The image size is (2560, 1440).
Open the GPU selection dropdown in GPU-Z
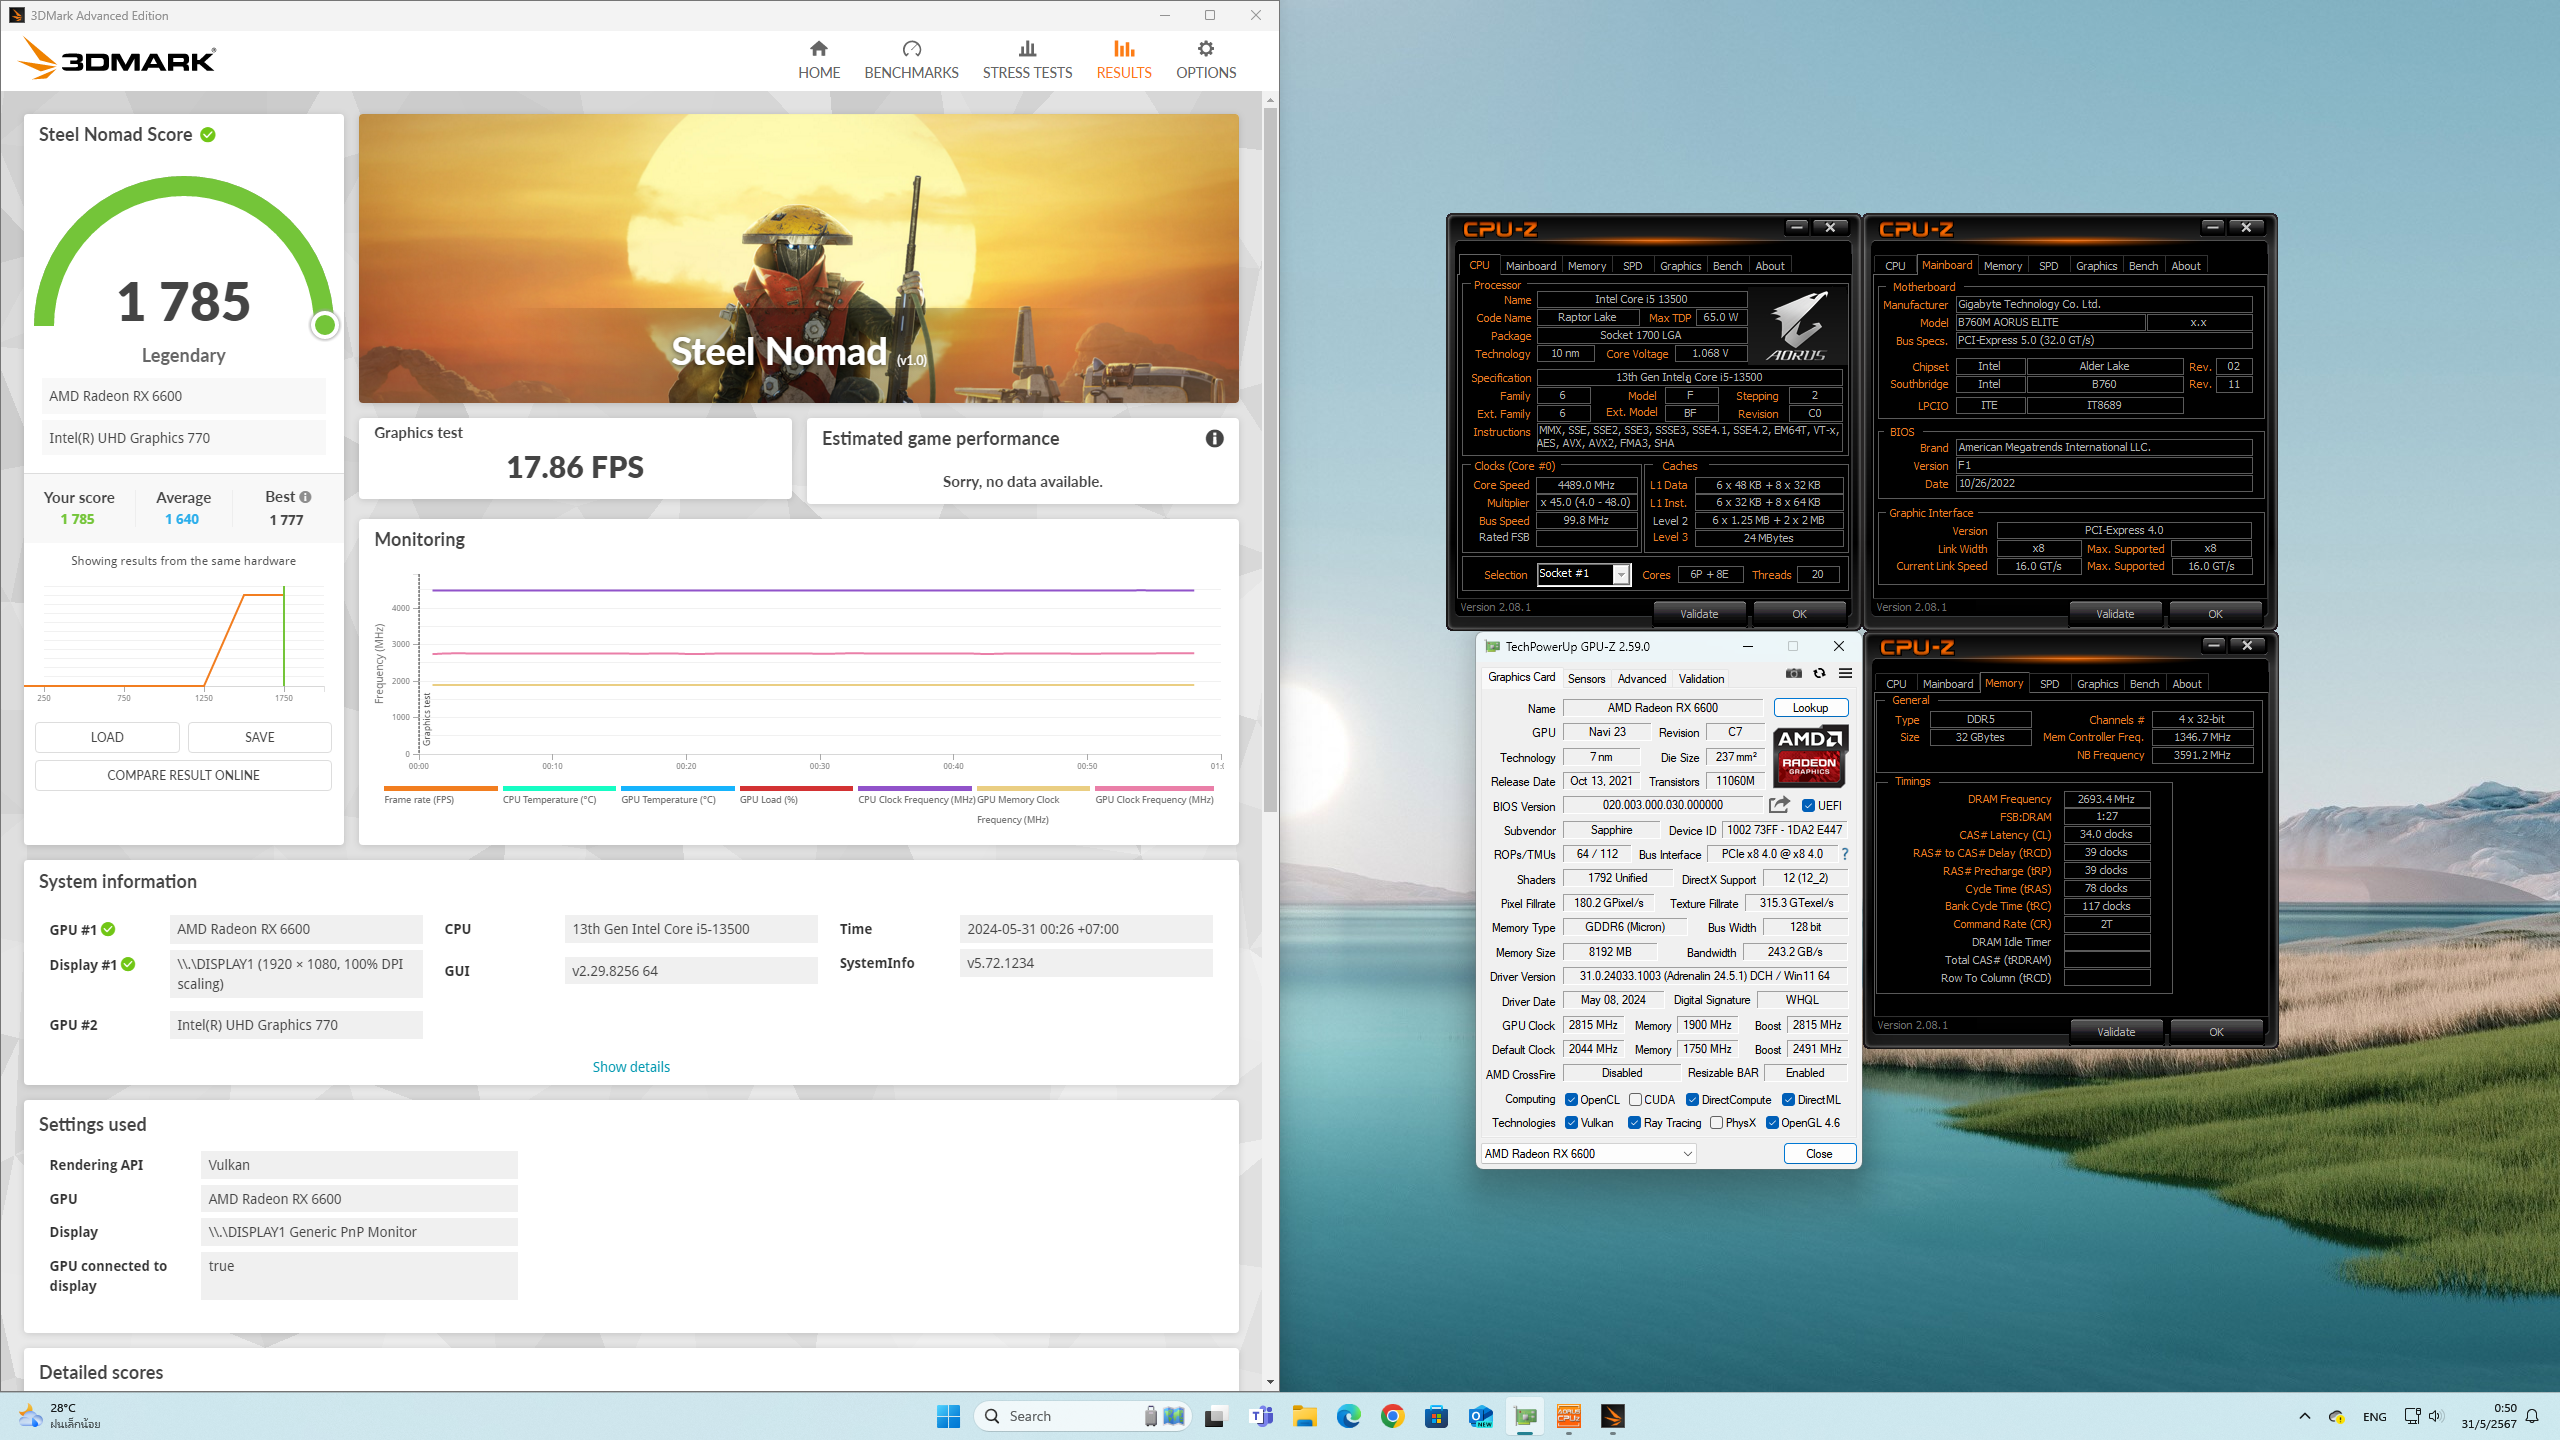click(x=1589, y=1153)
